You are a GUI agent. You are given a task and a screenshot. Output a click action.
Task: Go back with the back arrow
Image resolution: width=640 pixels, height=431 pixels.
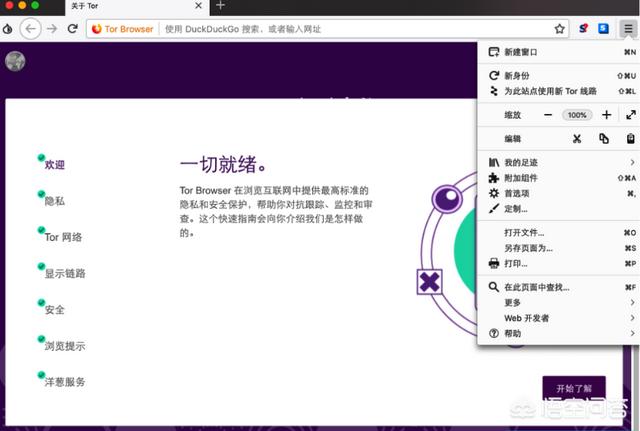pyautogui.click(x=31, y=29)
